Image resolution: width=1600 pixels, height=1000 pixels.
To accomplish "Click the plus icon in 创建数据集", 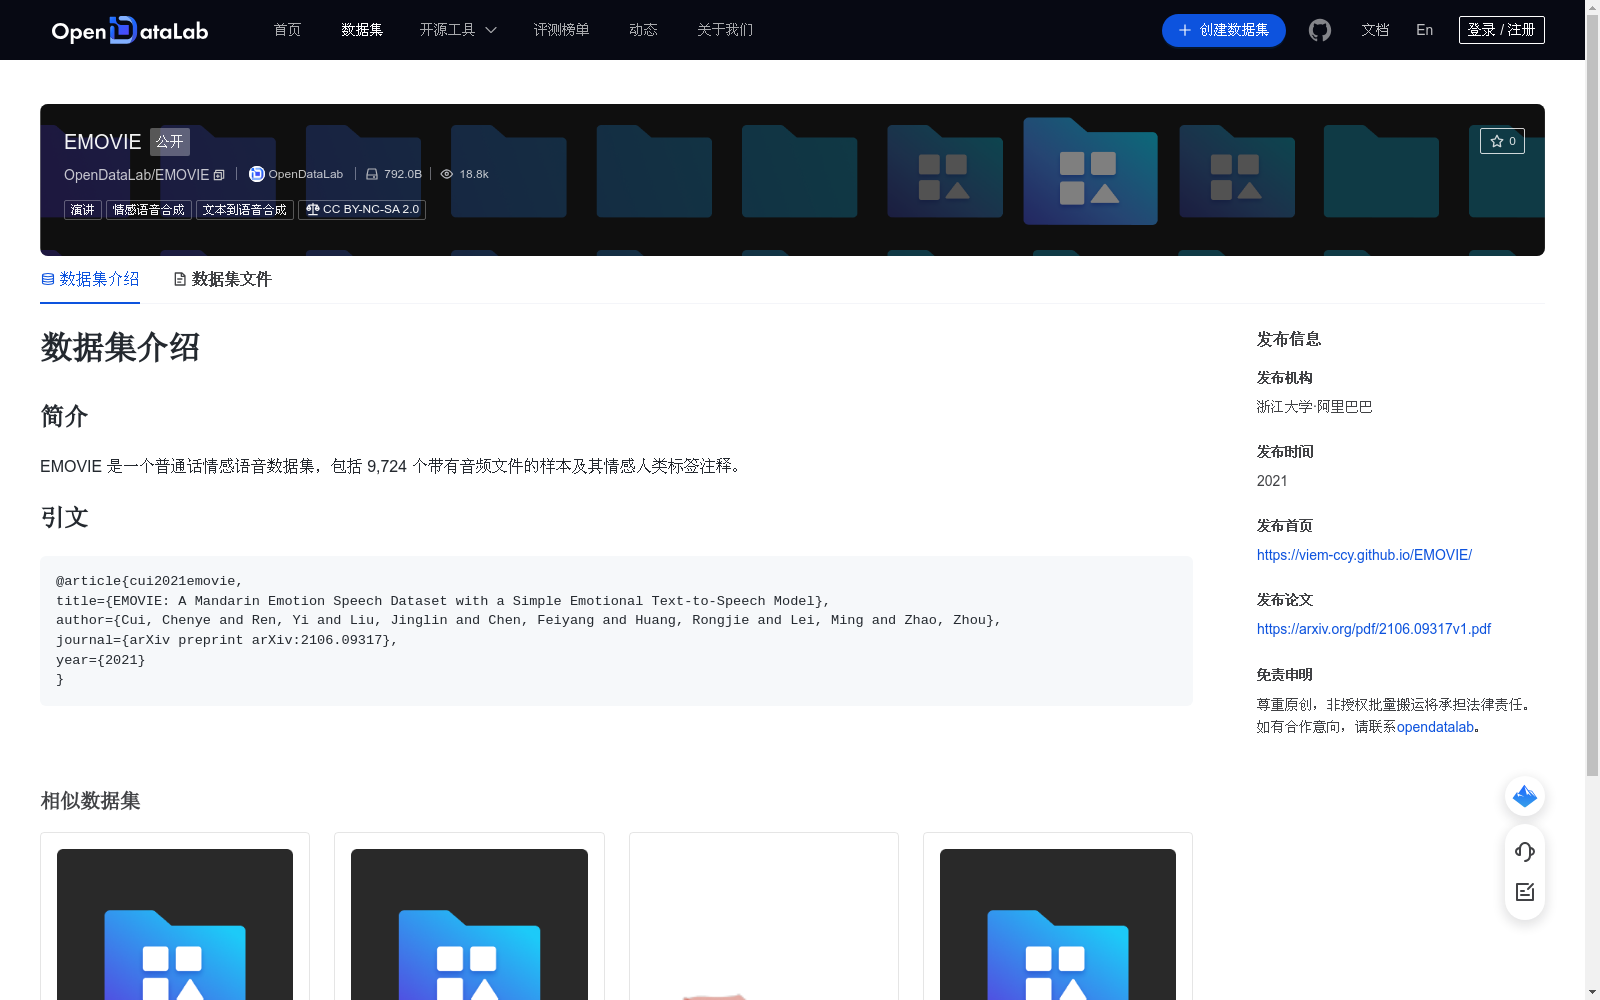I will coord(1185,30).
